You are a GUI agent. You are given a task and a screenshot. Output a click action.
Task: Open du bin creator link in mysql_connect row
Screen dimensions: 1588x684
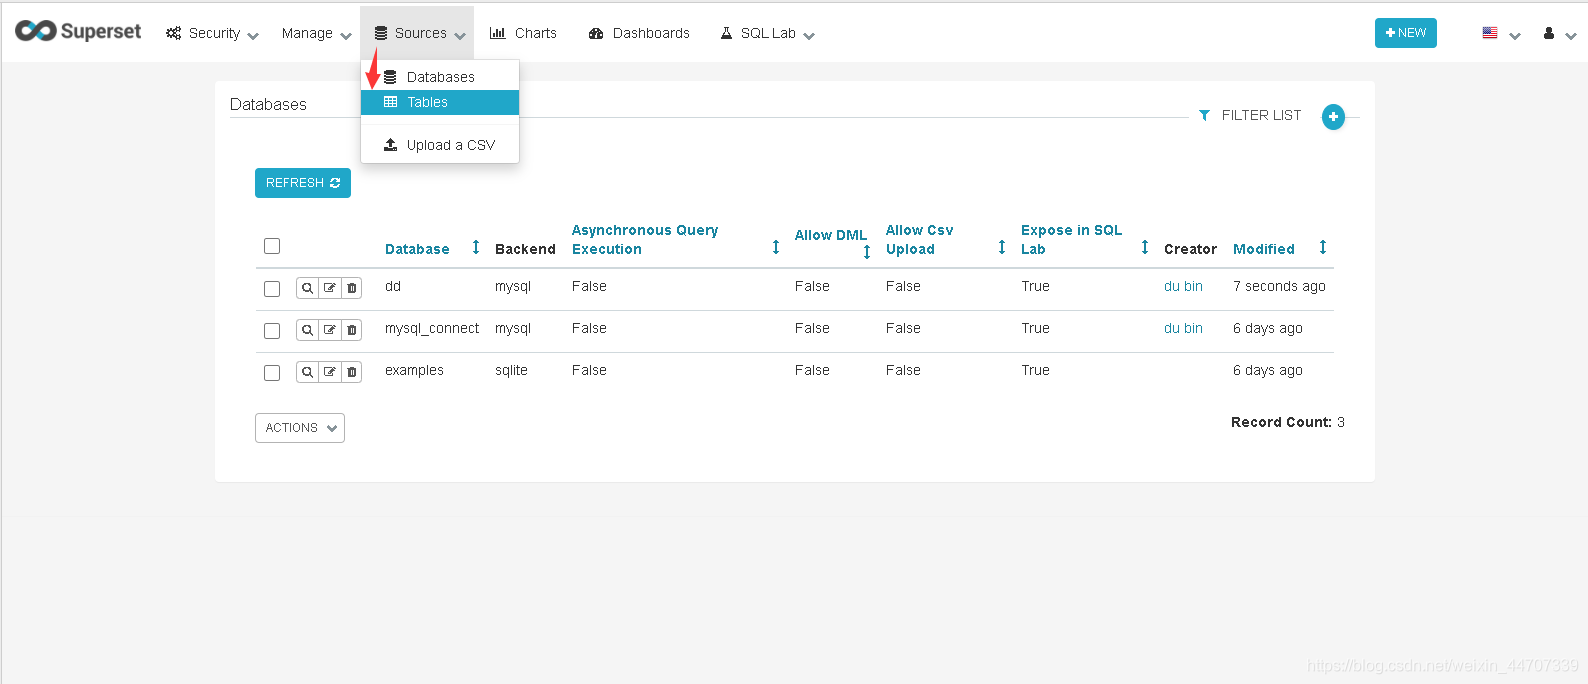pos(1183,328)
